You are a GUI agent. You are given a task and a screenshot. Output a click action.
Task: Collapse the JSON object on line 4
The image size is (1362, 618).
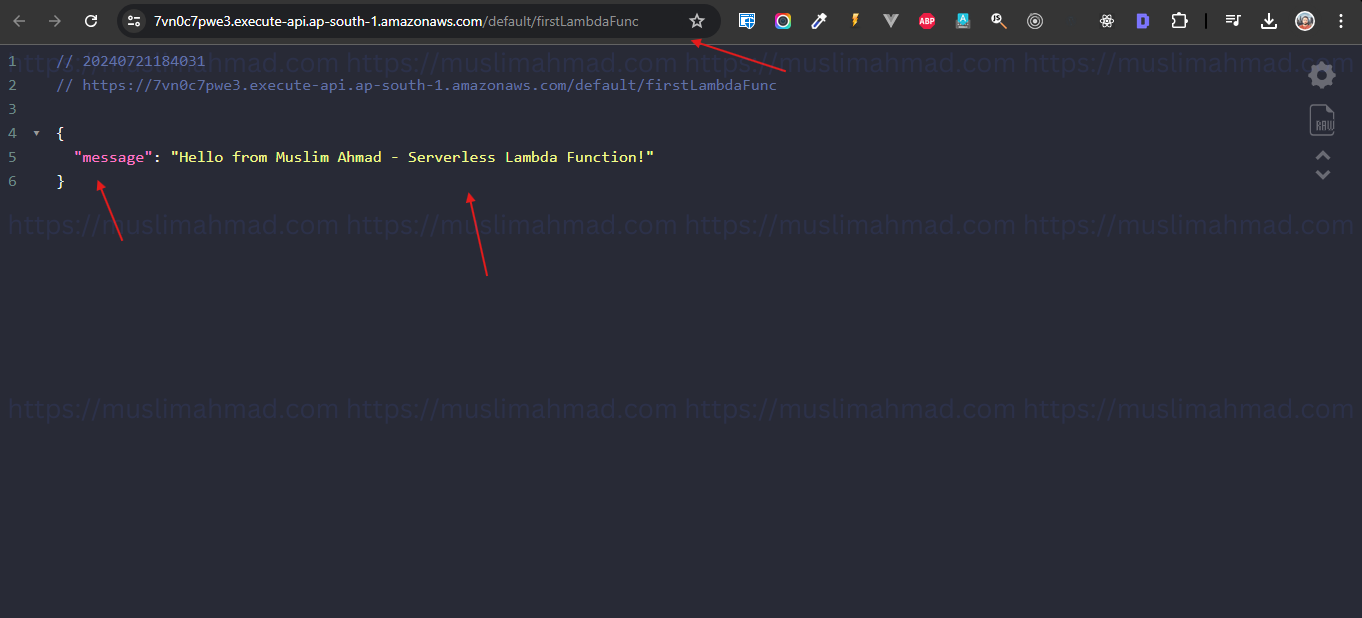point(36,132)
